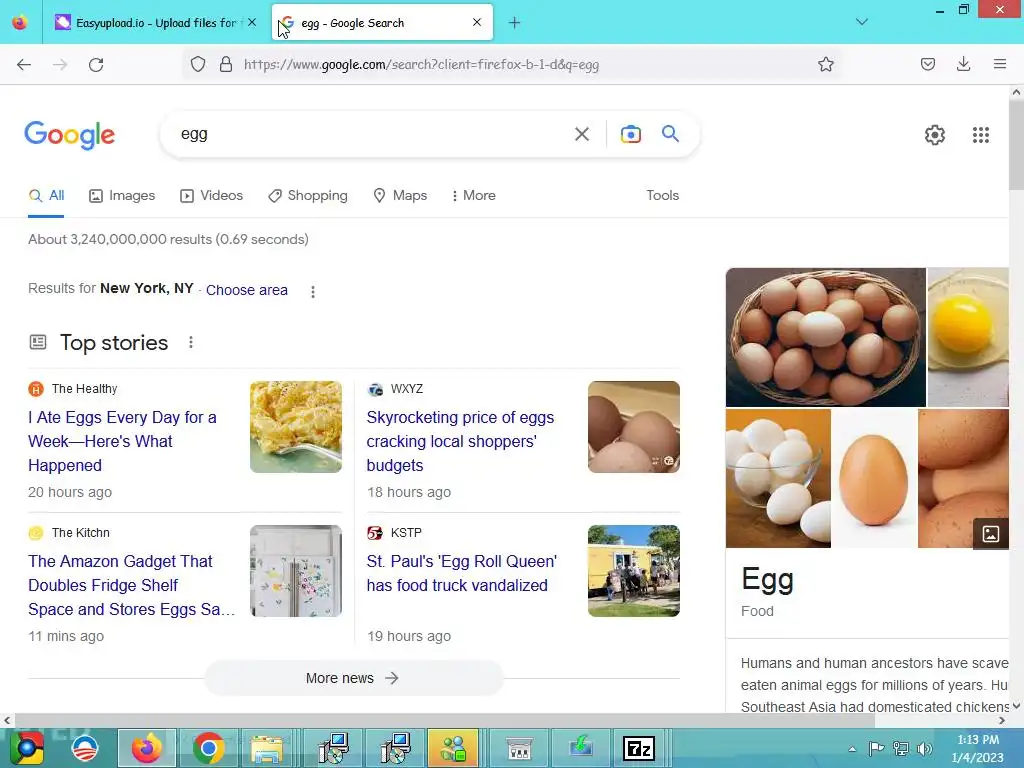Click the Action Center flag tray icon
This screenshot has width=1024, height=768.
(x=876, y=748)
